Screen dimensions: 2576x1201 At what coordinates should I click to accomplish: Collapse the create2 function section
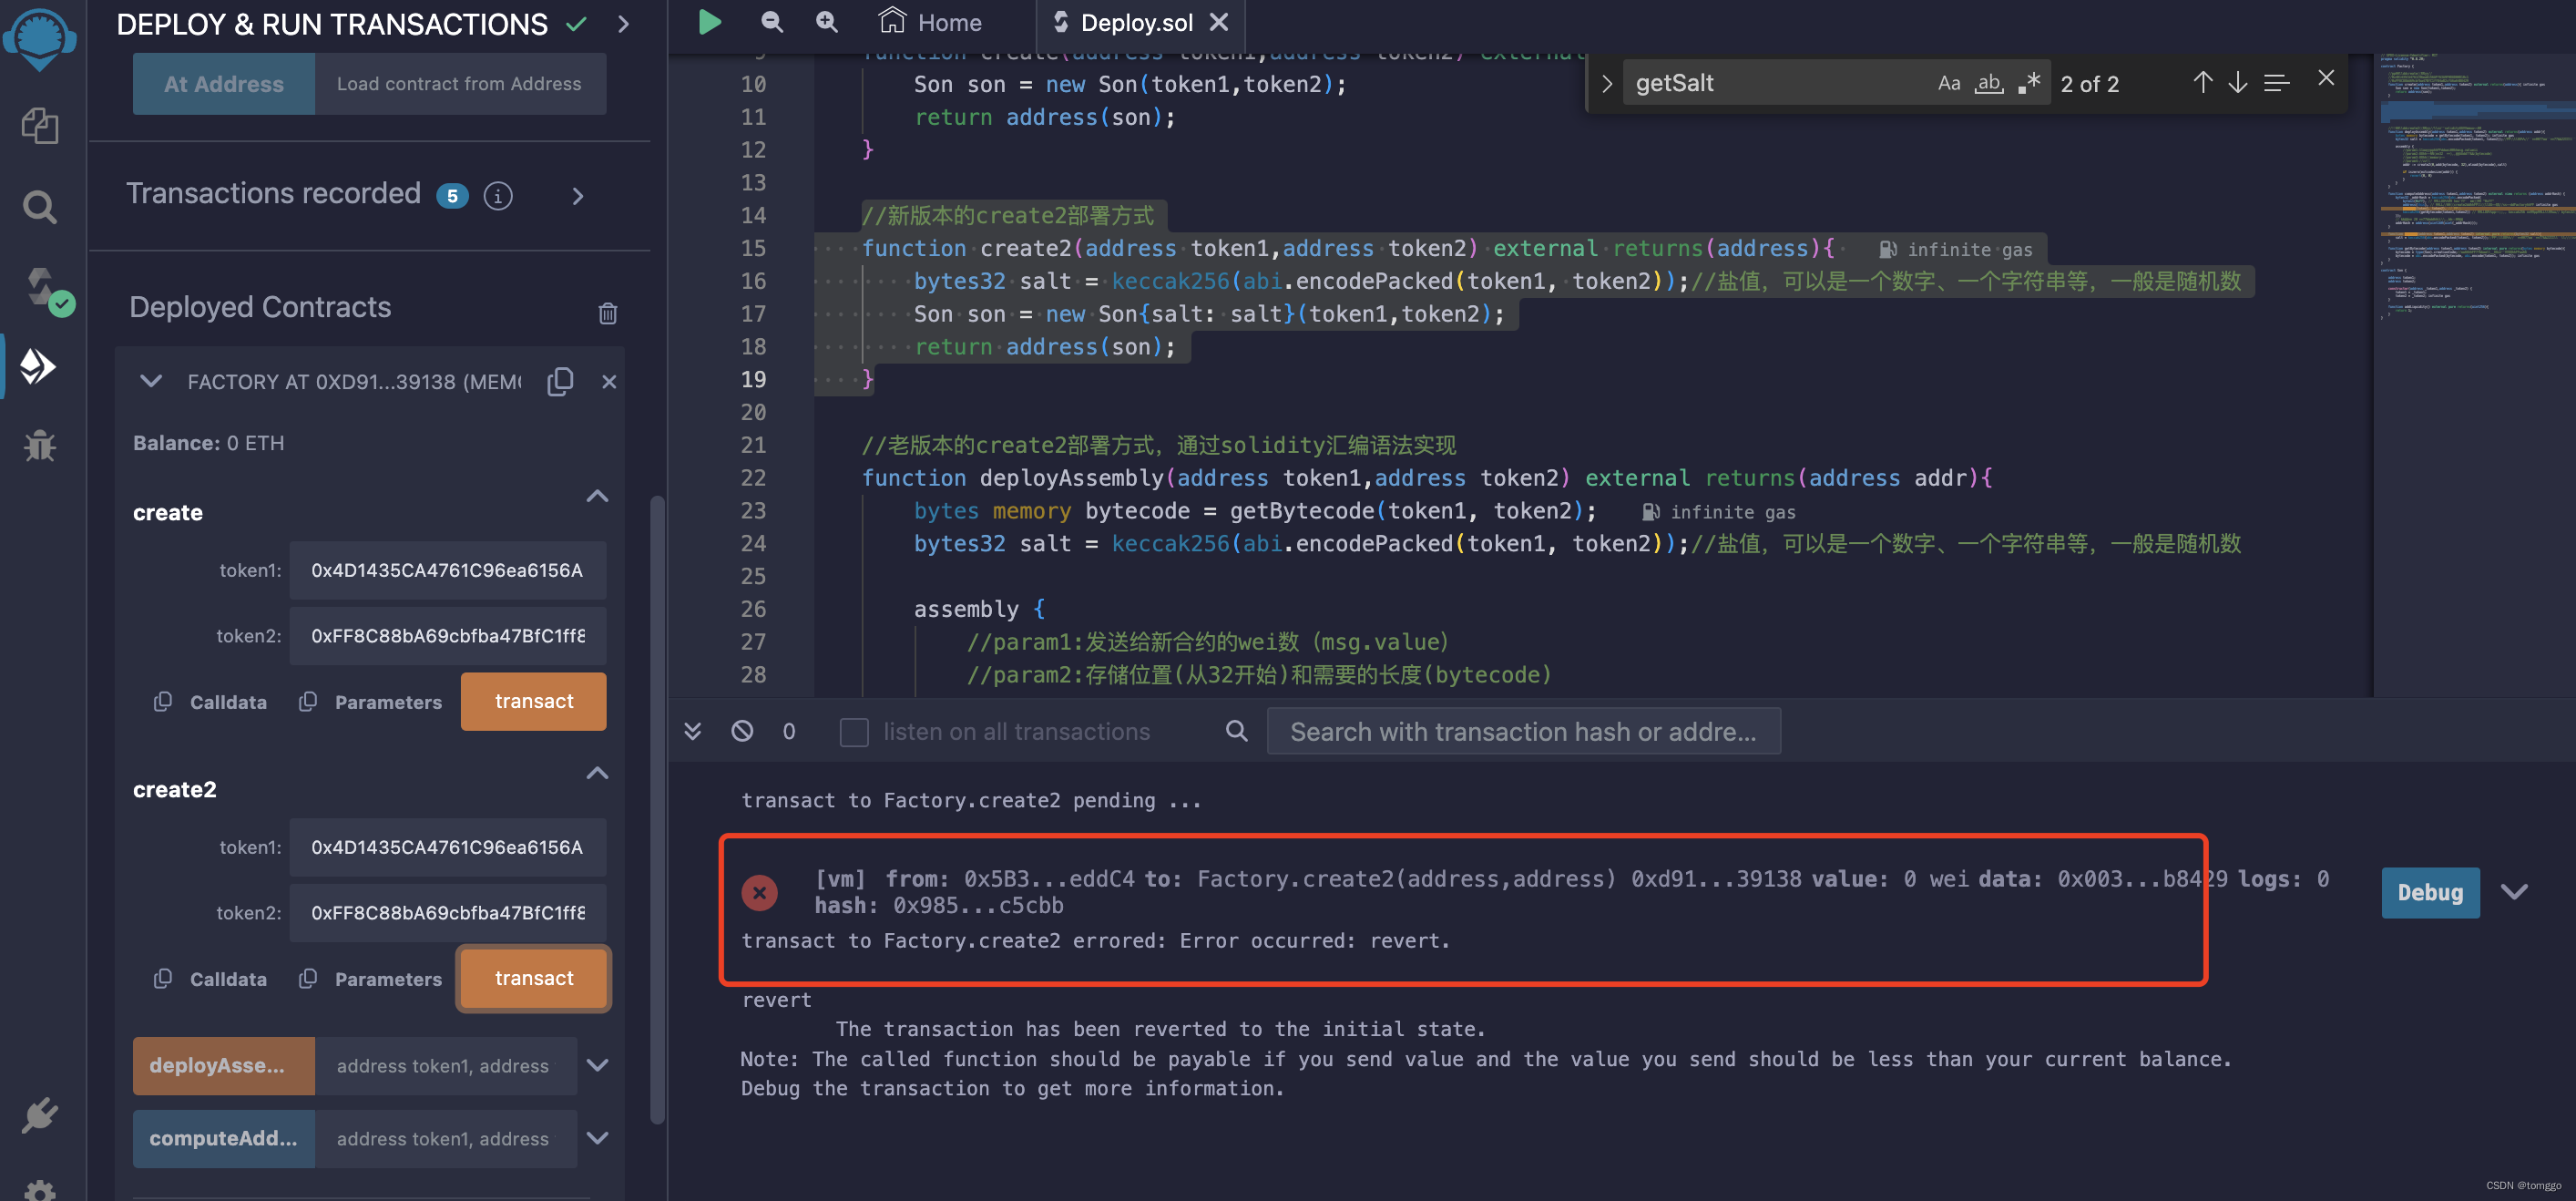(x=597, y=773)
